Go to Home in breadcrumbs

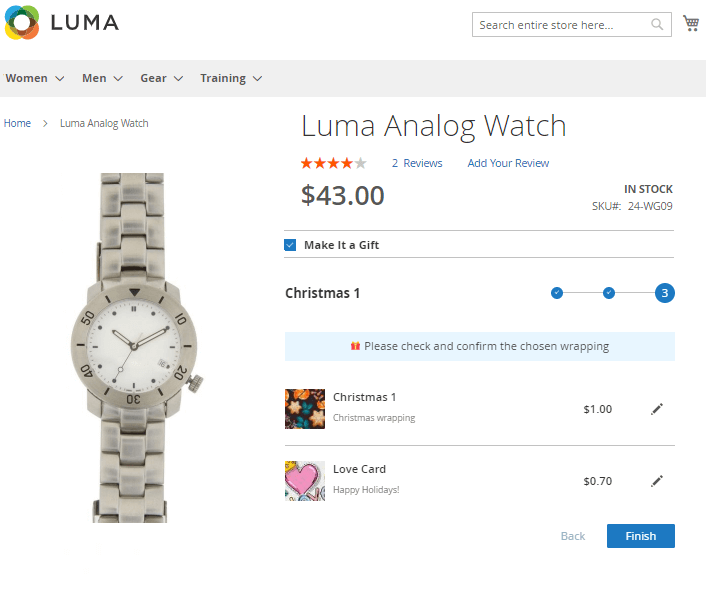17,123
